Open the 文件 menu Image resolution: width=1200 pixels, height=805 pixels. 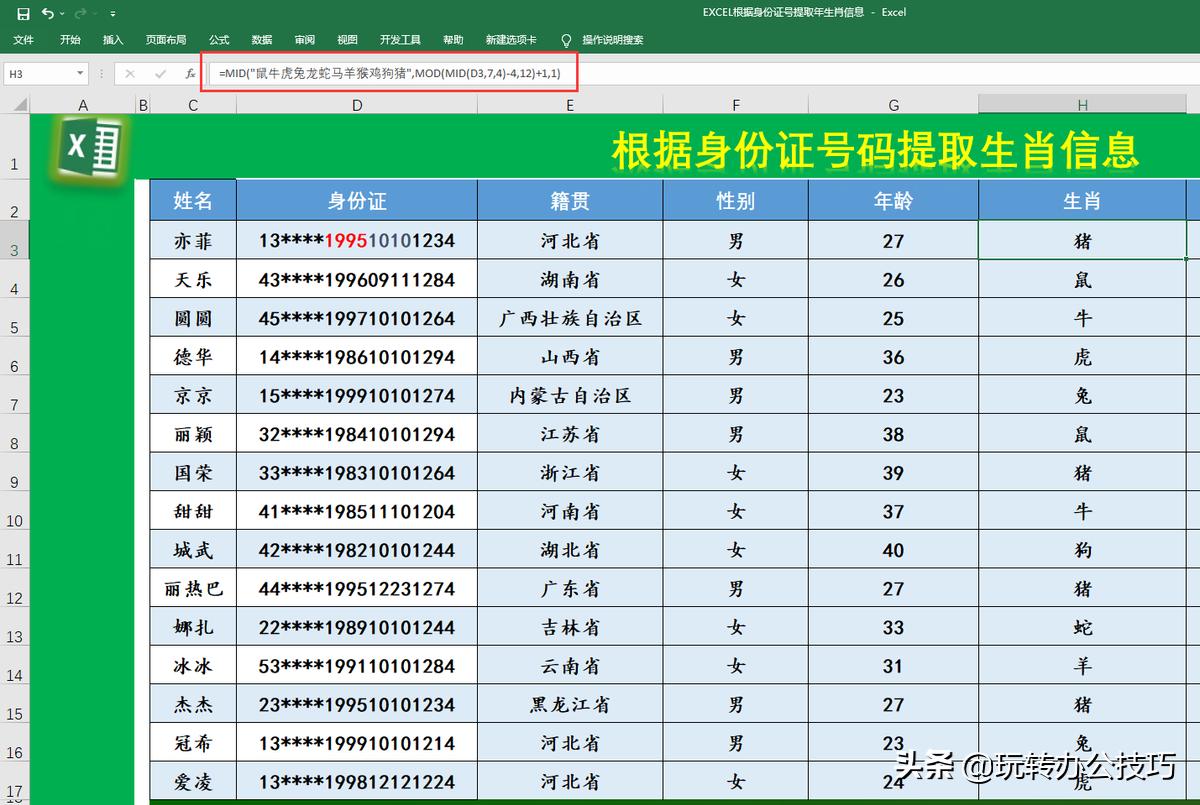pyautogui.click(x=23, y=41)
